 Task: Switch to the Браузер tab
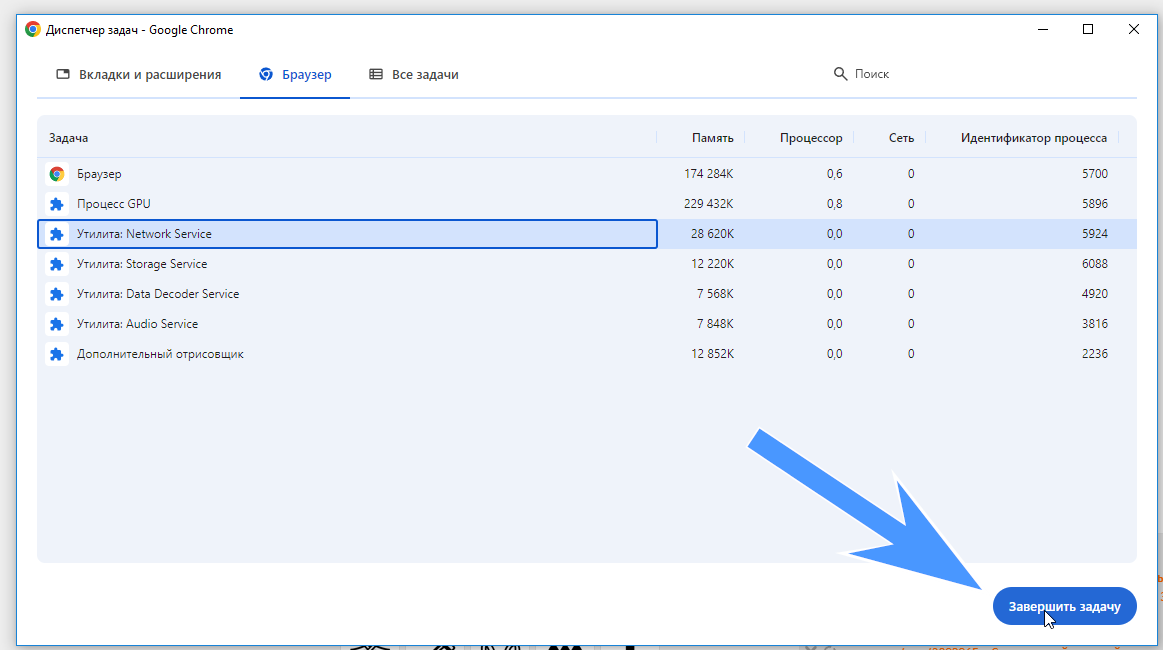(x=295, y=74)
